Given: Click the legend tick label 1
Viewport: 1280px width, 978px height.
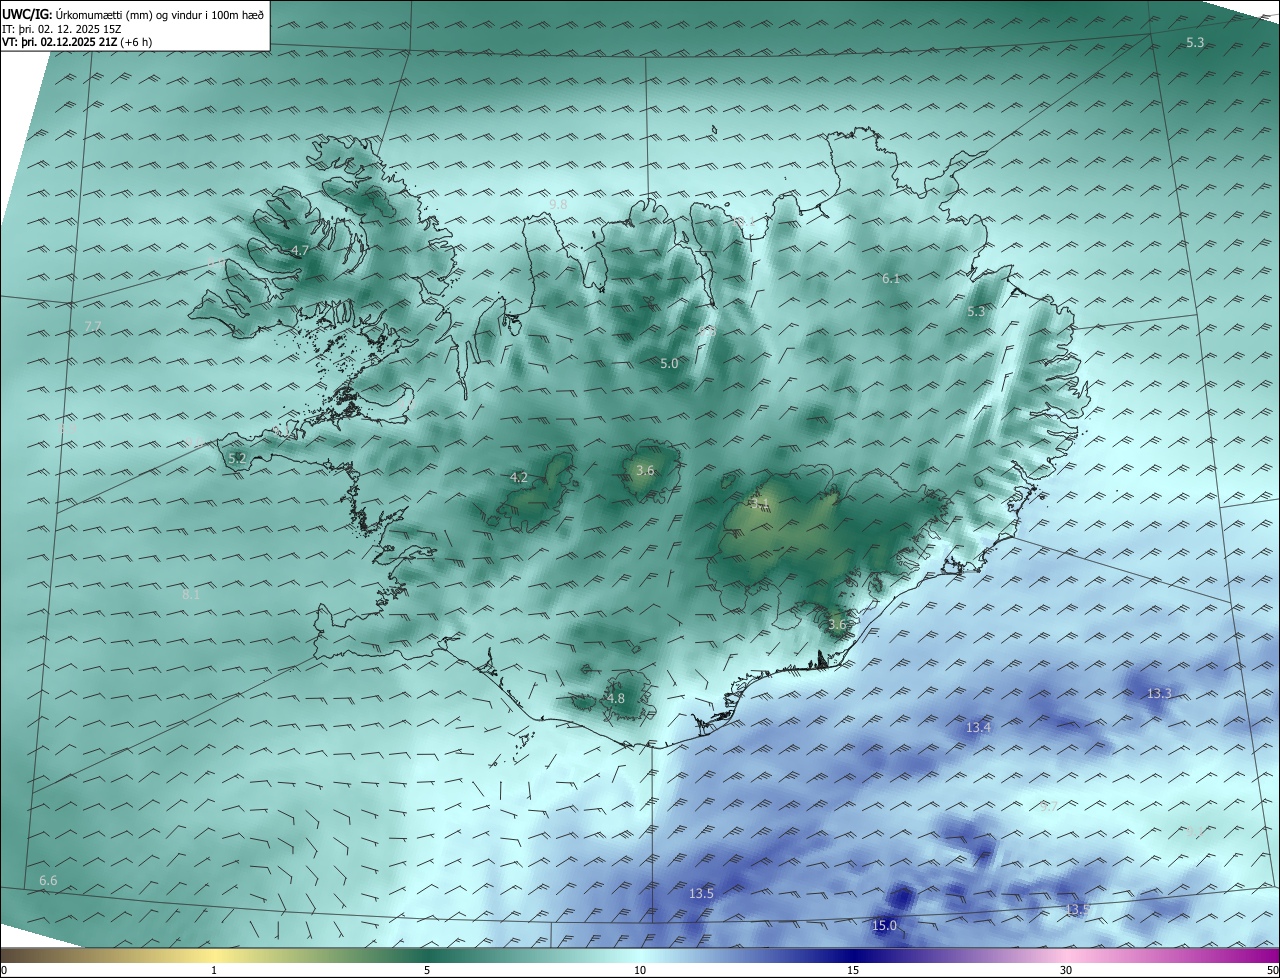Looking at the screenshot, I should [x=214, y=970].
